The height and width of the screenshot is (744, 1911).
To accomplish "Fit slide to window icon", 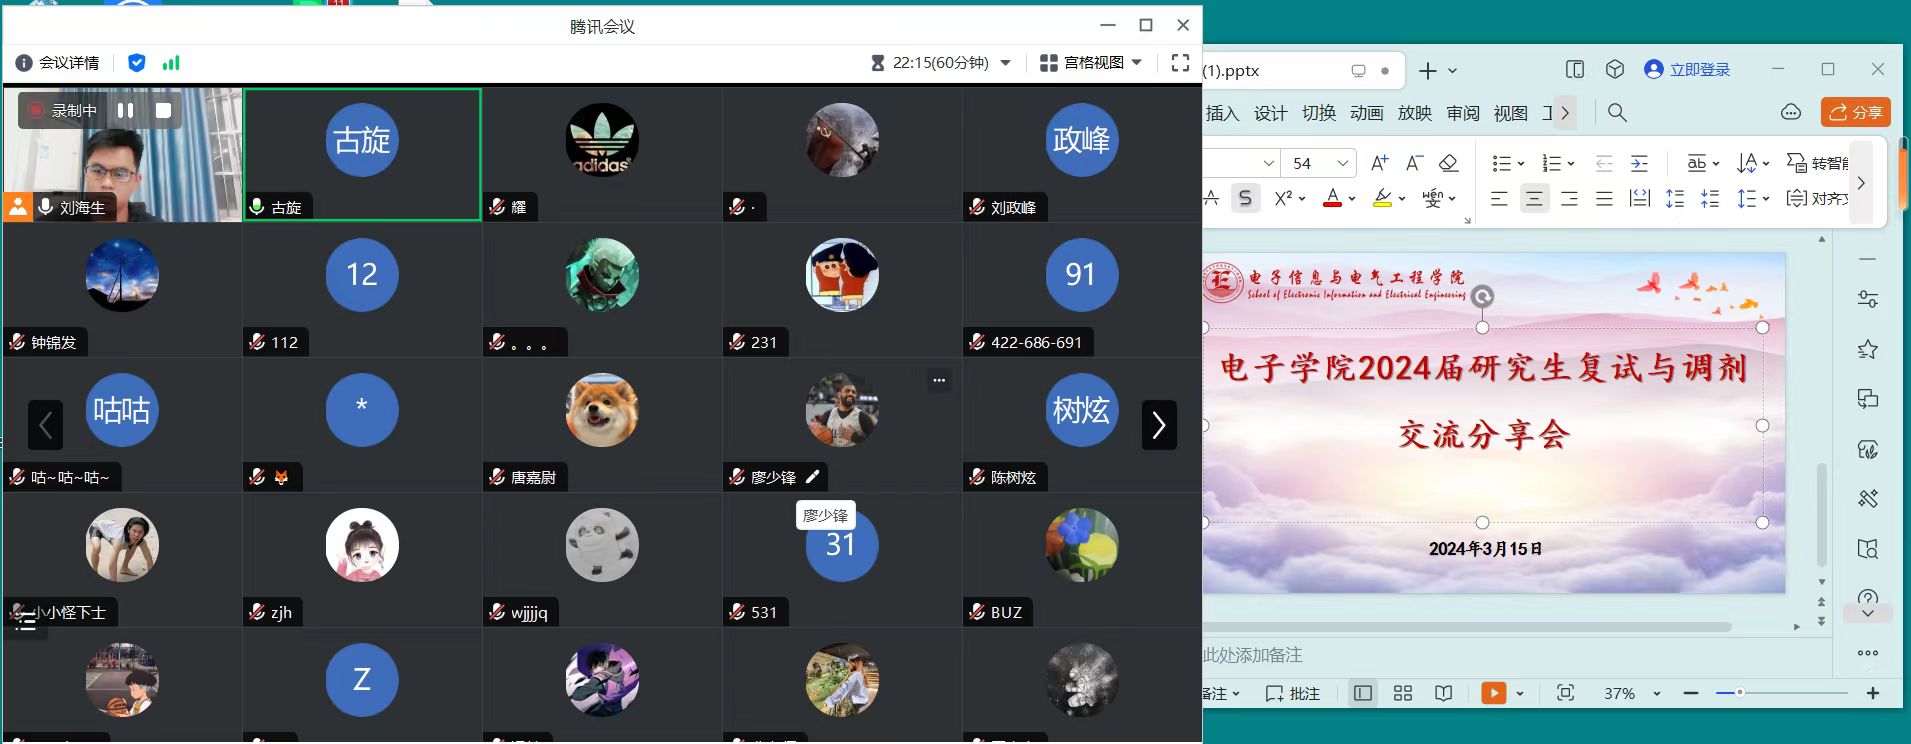I will [1565, 693].
